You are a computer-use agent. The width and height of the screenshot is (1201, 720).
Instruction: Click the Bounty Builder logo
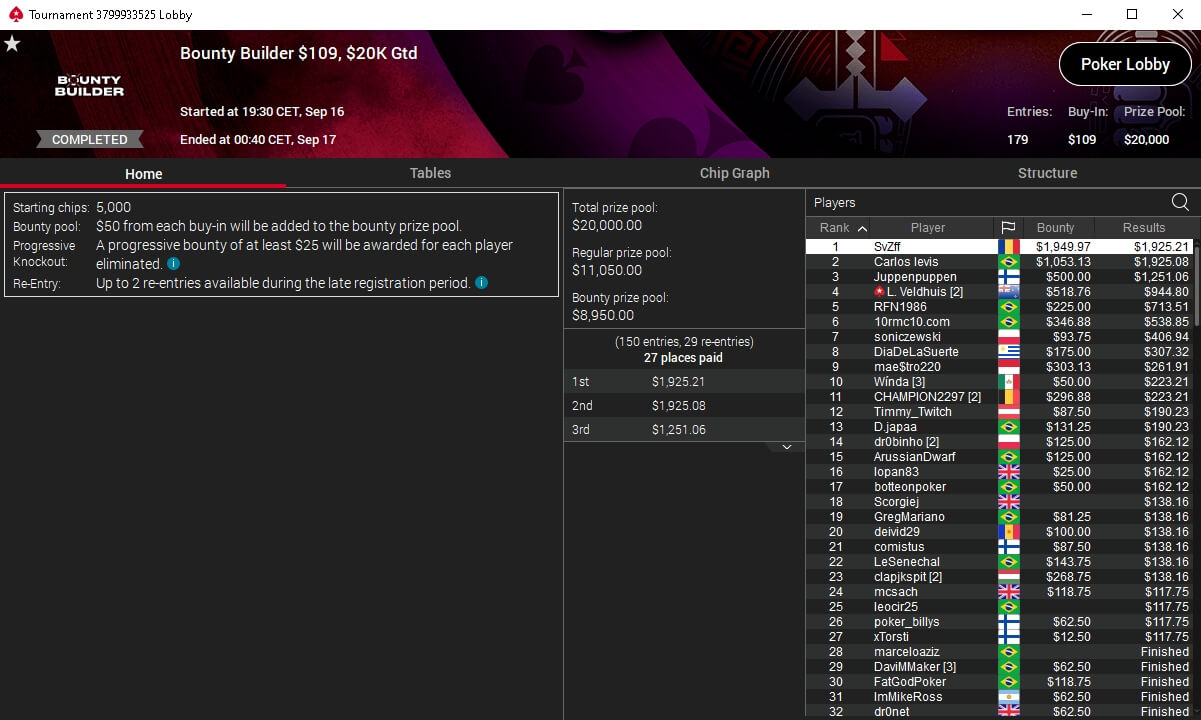coord(89,86)
